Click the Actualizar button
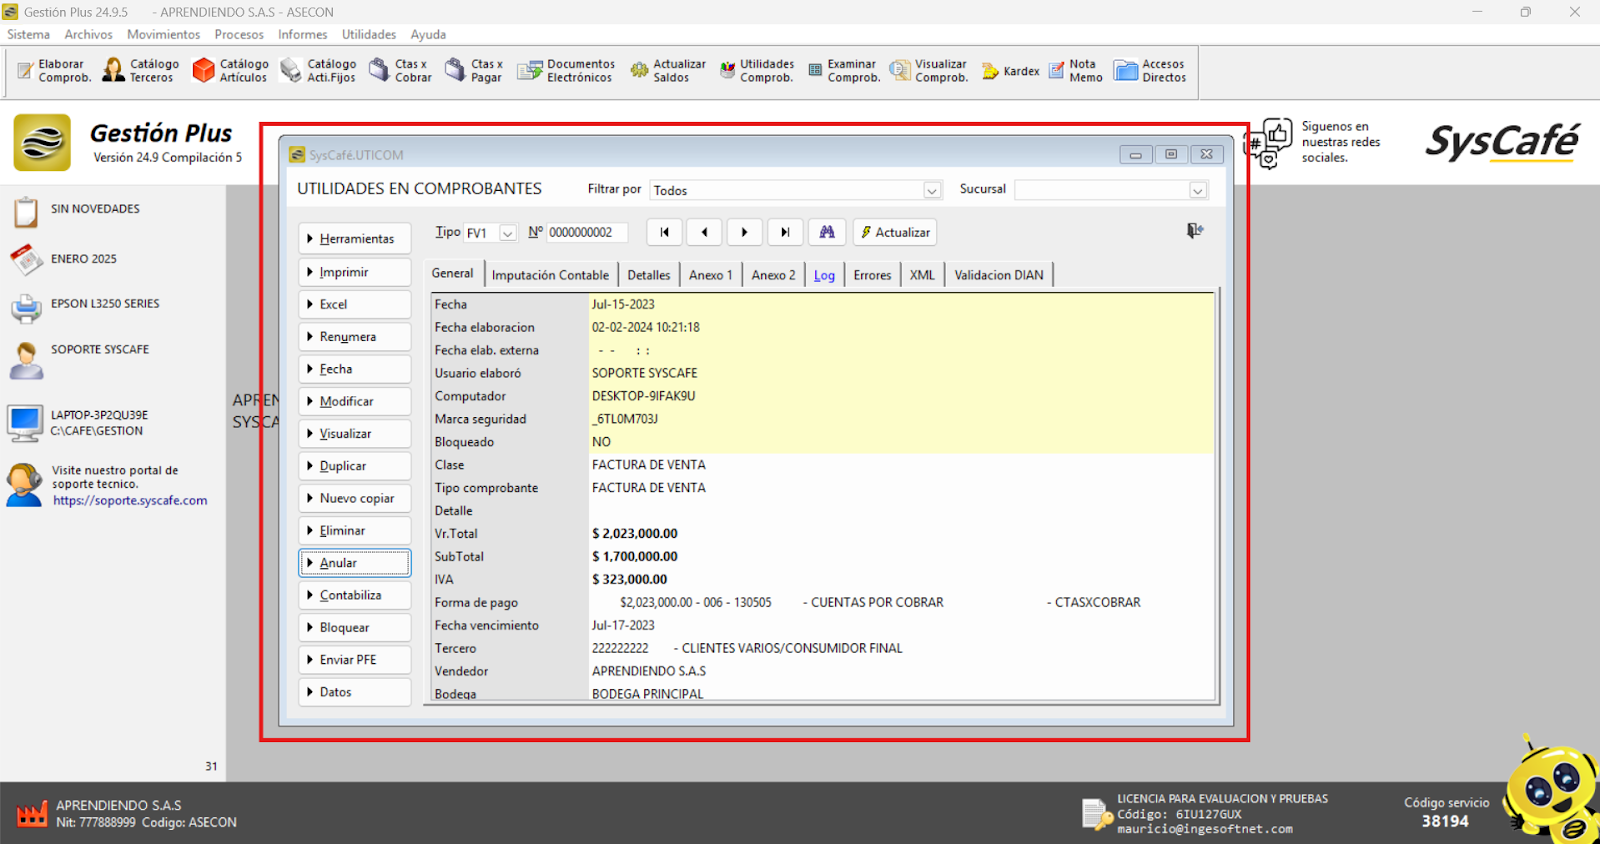The height and width of the screenshot is (844, 1600). tap(895, 232)
